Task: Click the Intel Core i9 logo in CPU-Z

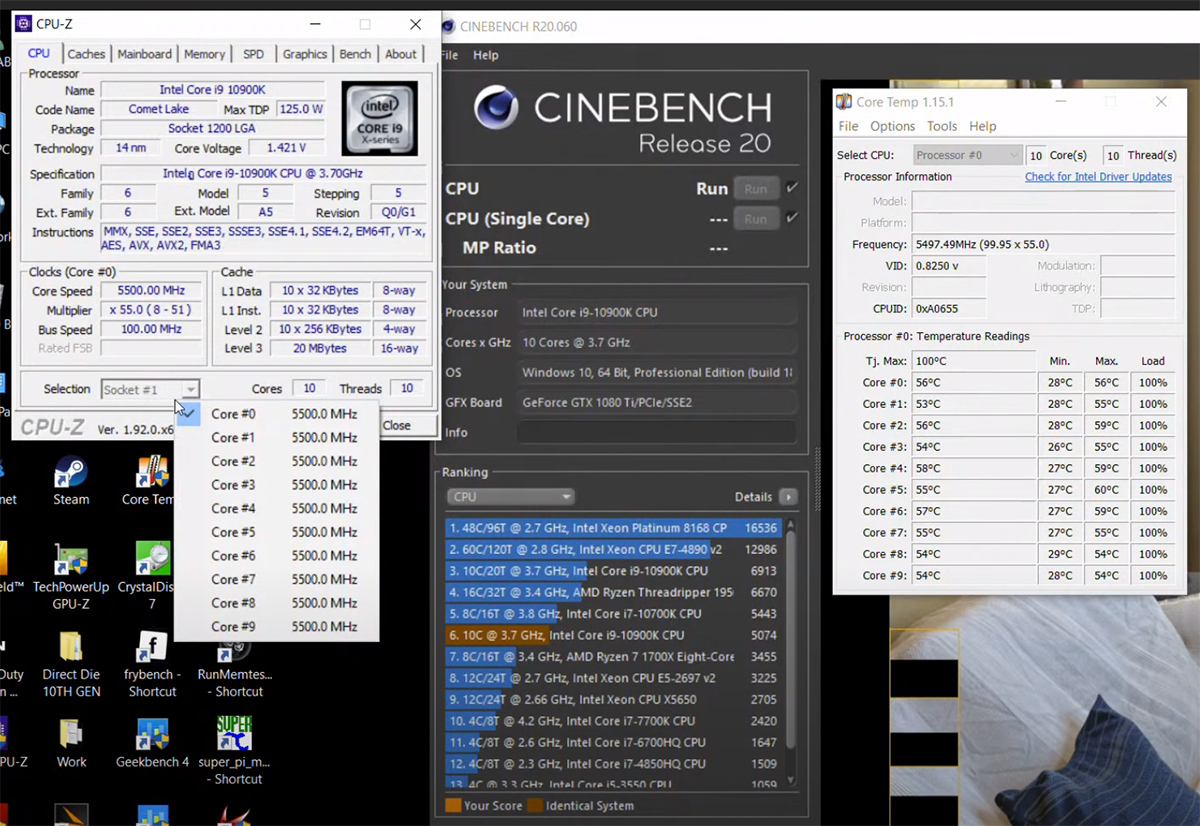Action: [x=379, y=118]
